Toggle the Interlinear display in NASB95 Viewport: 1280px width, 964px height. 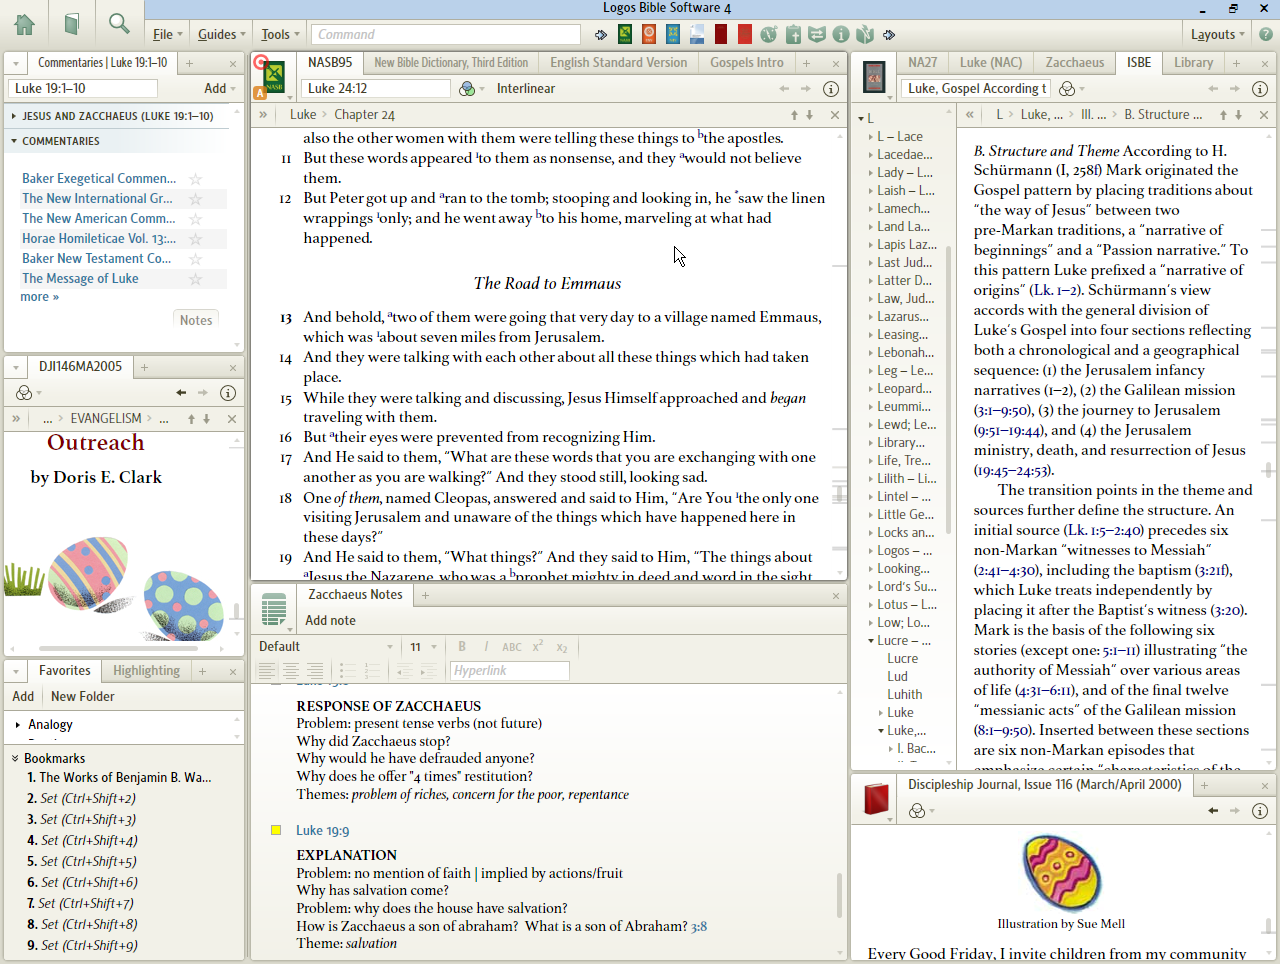(x=526, y=89)
